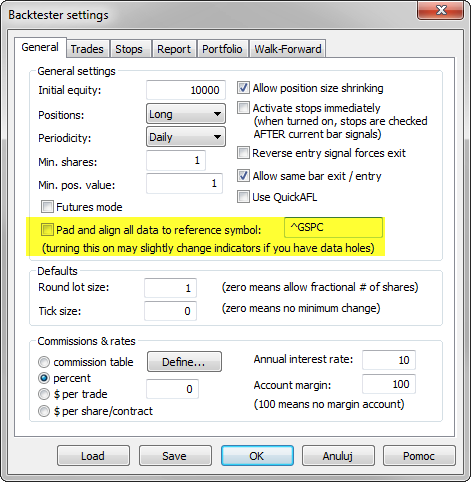Viewport: 471px width, 482px height.
Task: Enable Futures mode checkbox
Action: [x=47, y=207]
